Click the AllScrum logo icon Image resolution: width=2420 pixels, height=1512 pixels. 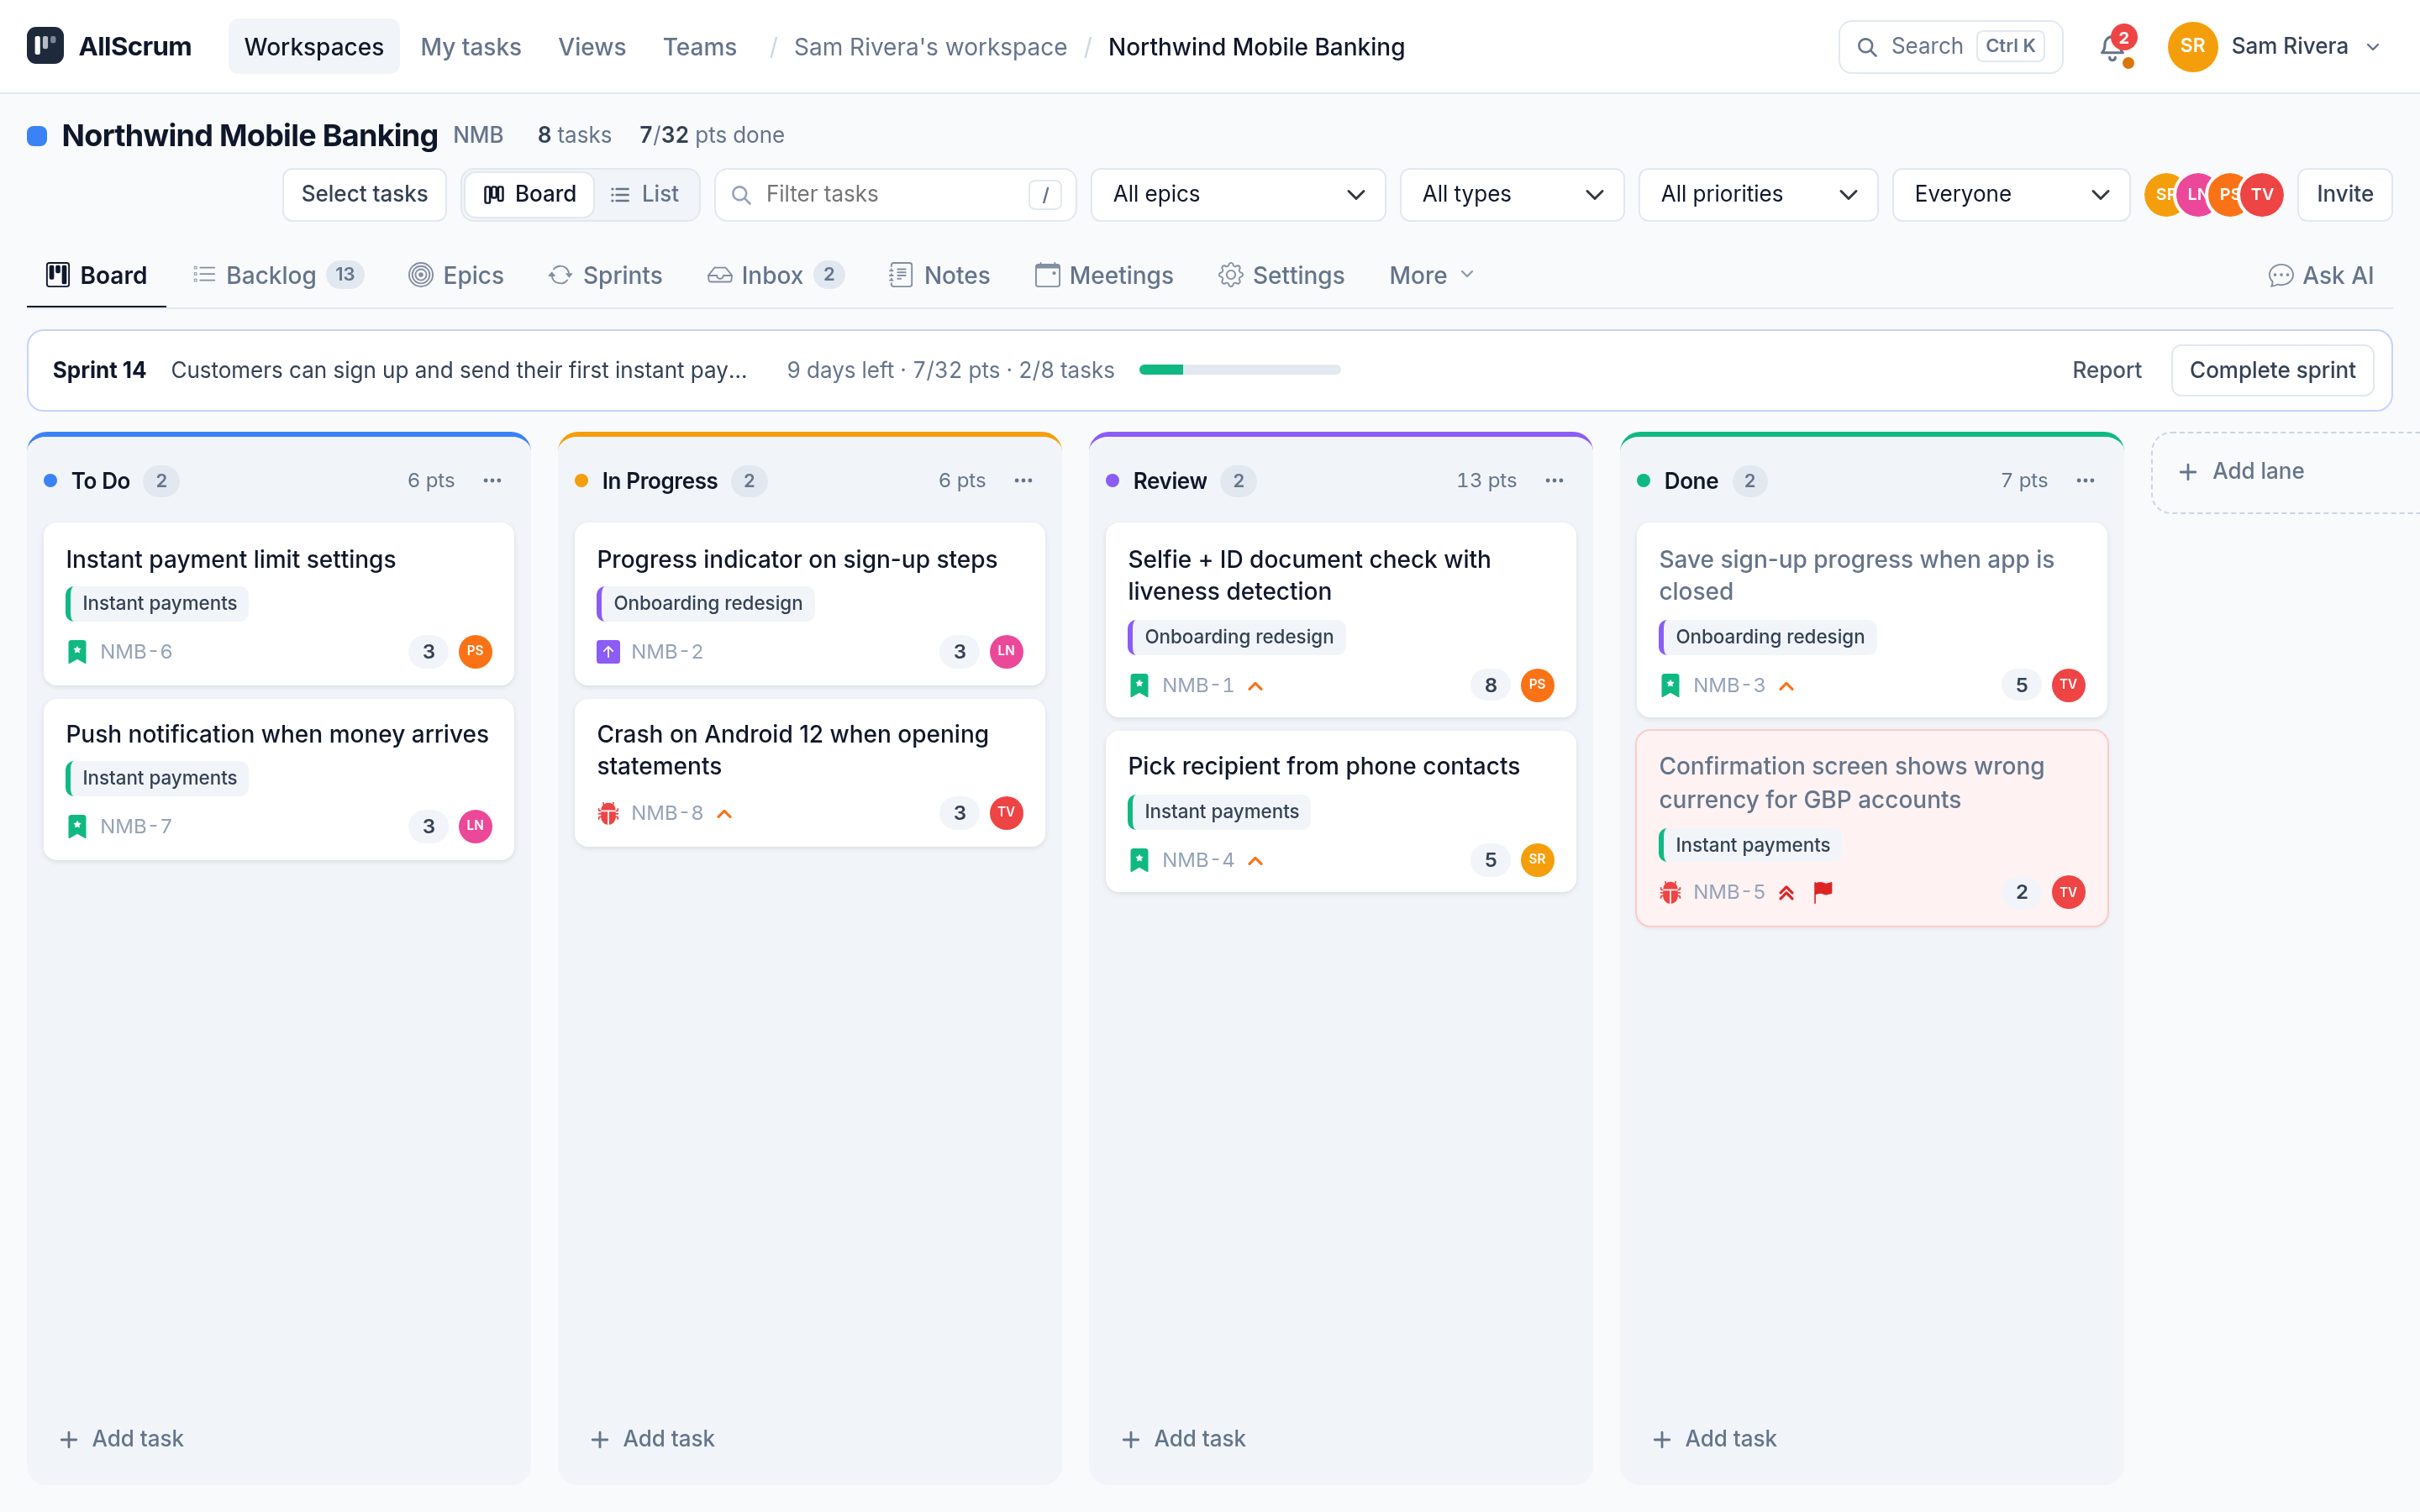[x=45, y=46]
